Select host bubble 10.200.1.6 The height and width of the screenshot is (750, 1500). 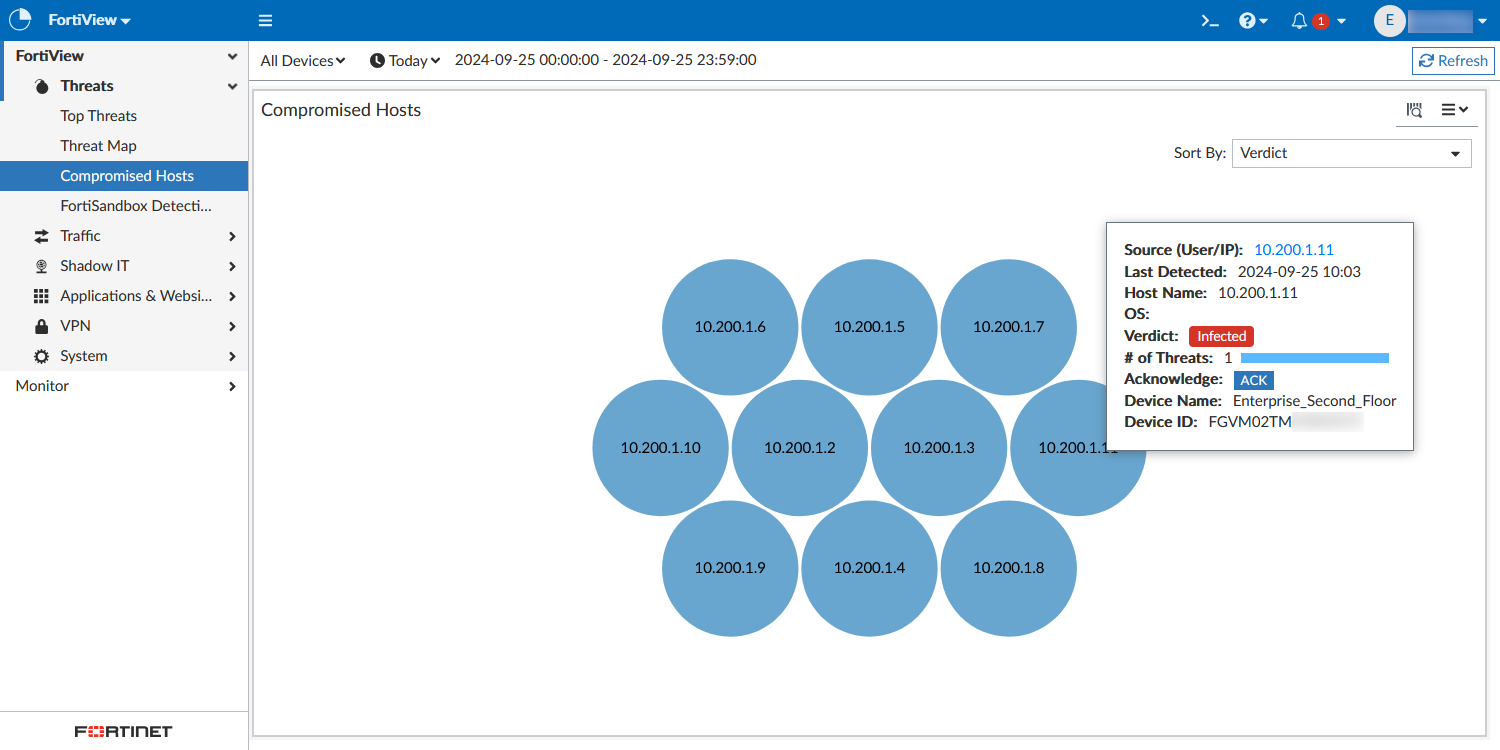[730, 327]
